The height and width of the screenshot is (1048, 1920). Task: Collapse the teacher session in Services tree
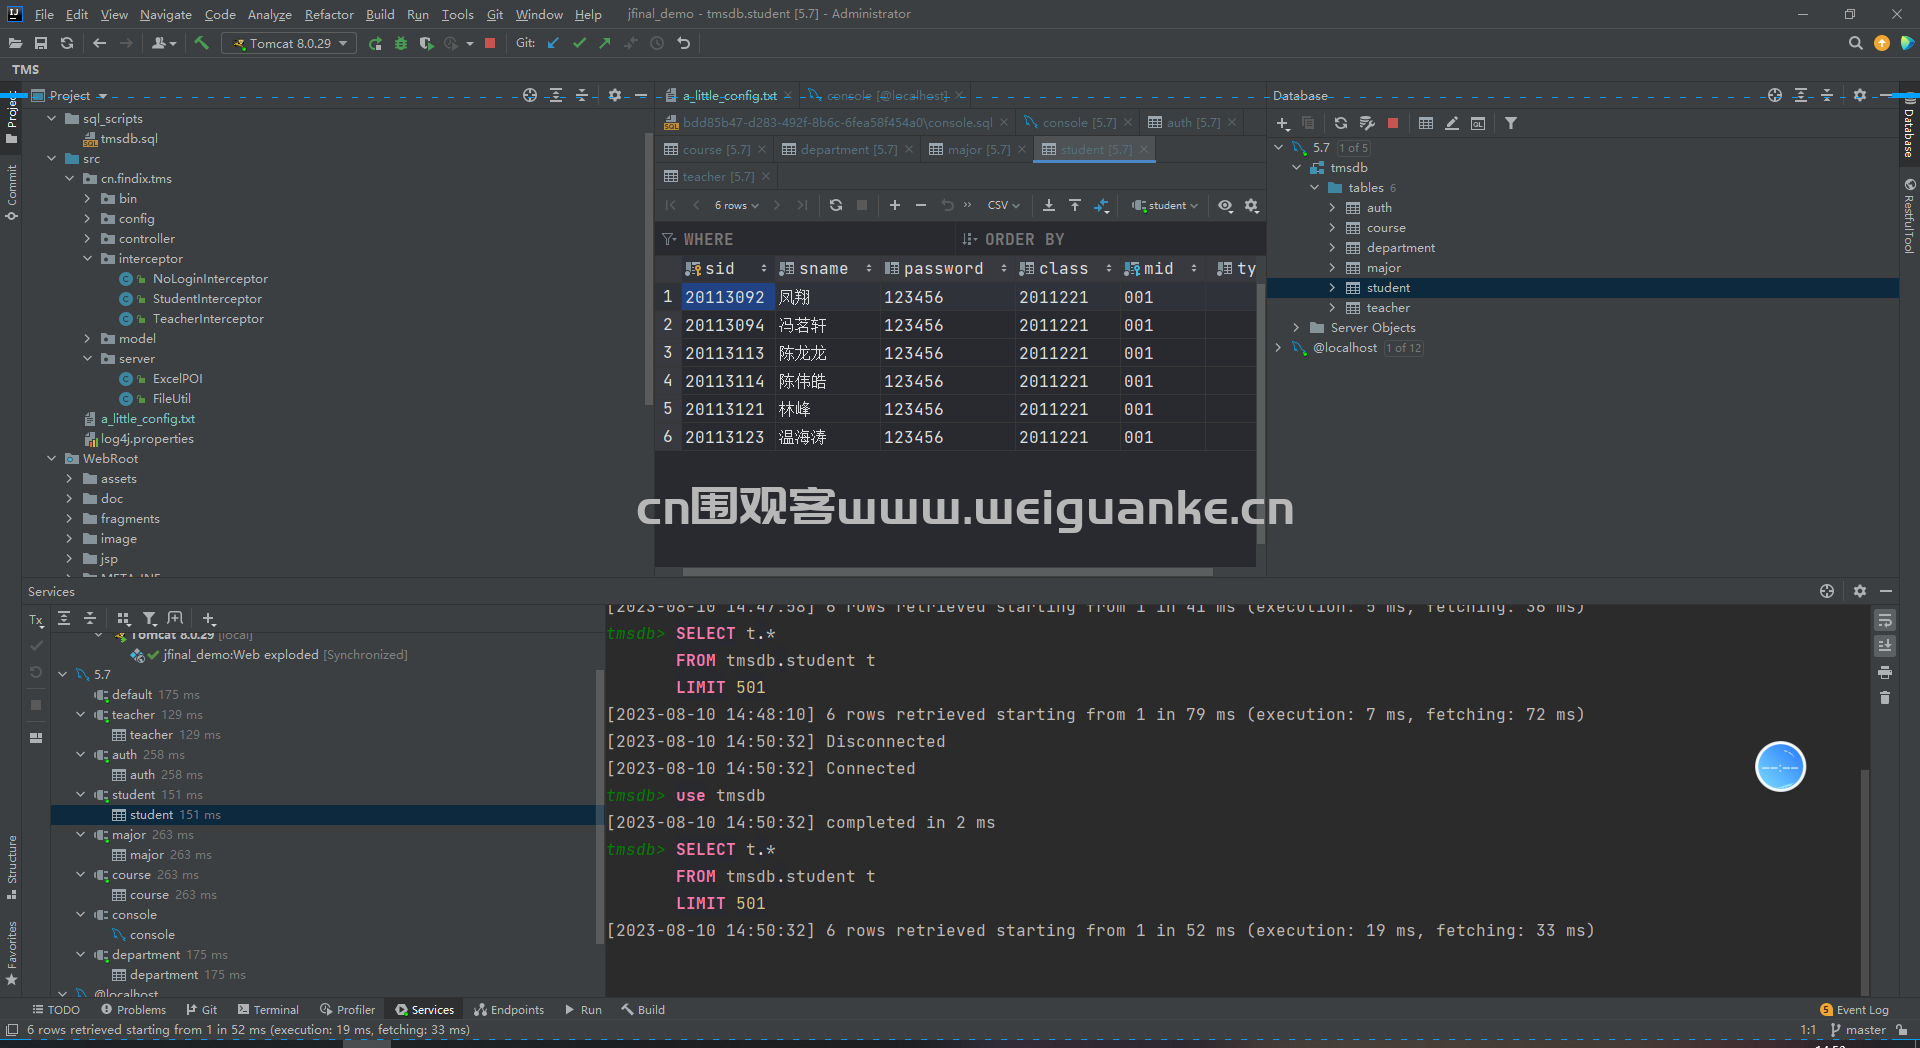81,715
